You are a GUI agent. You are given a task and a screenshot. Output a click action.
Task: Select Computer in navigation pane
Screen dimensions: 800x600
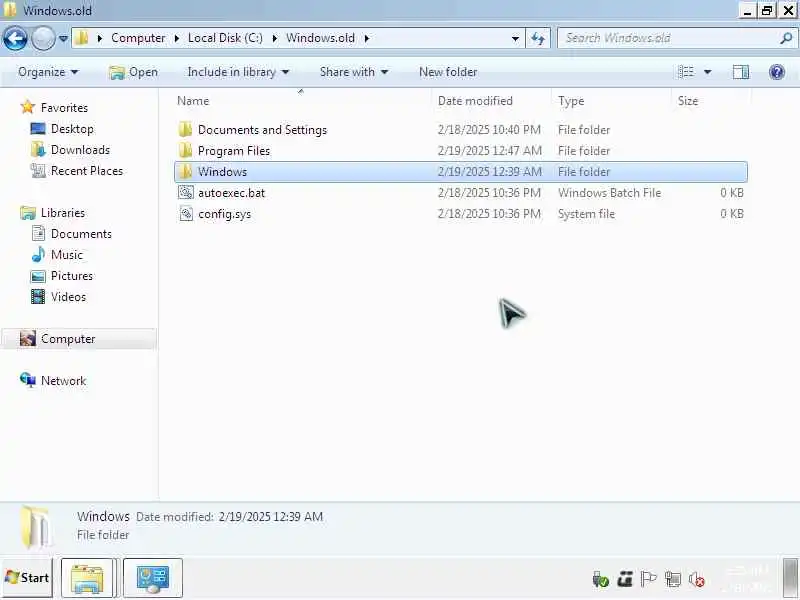(x=79, y=339)
